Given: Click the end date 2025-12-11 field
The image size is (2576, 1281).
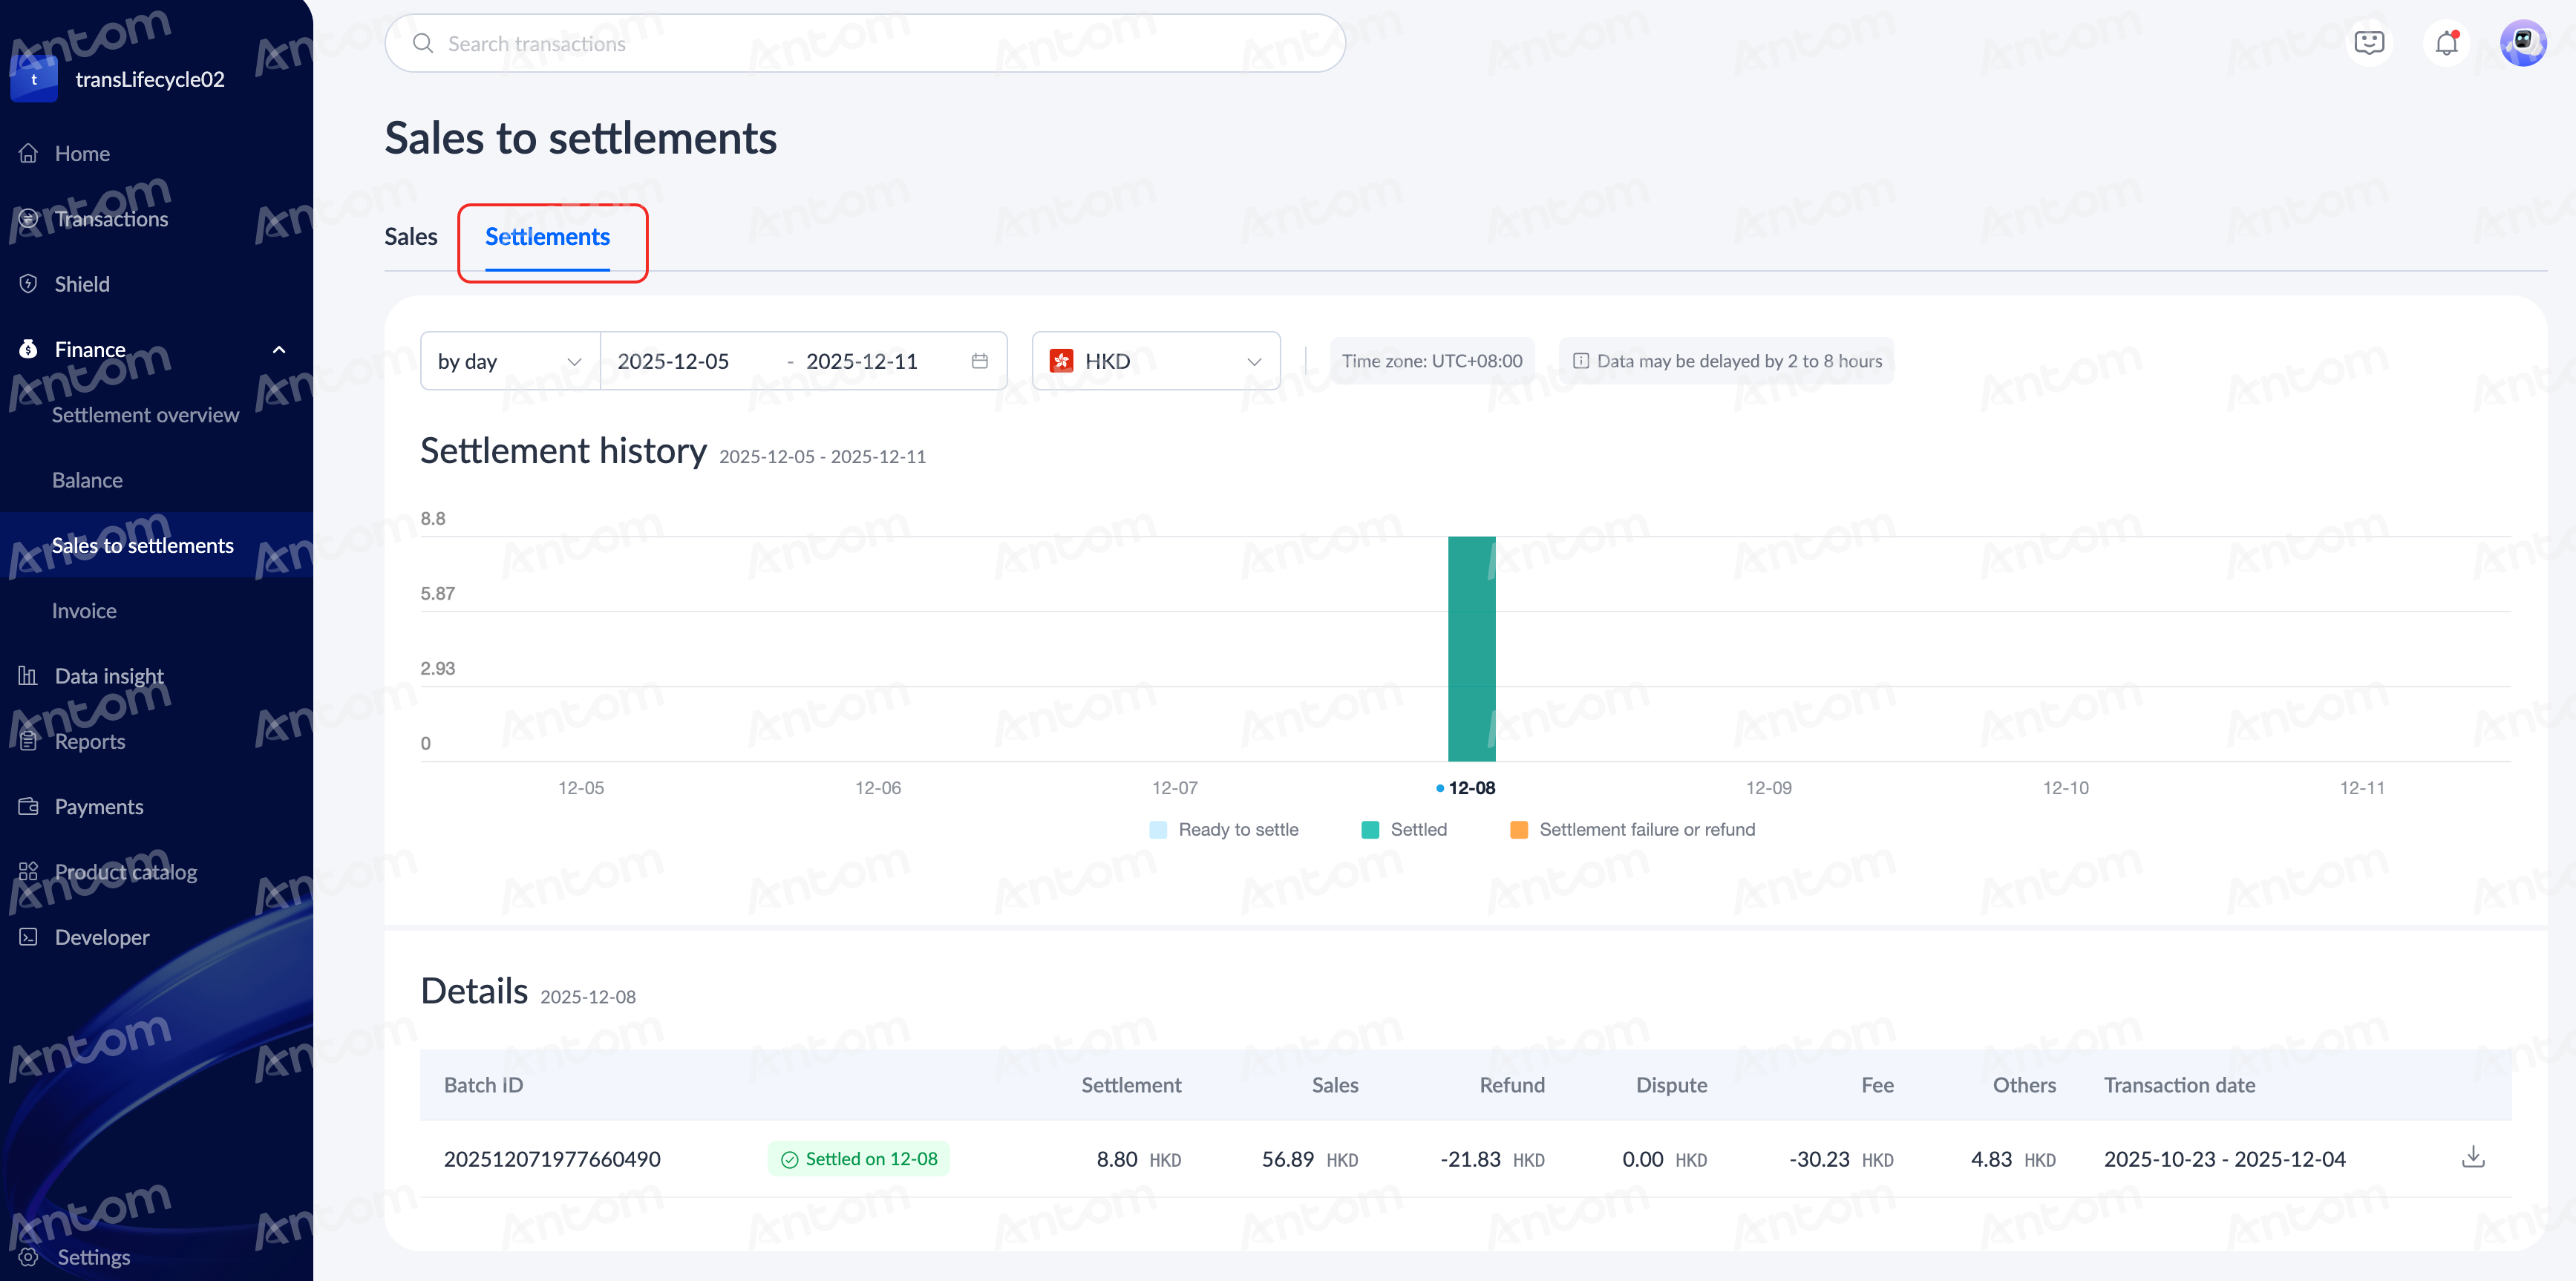Looking at the screenshot, I should click(x=862, y=361).
